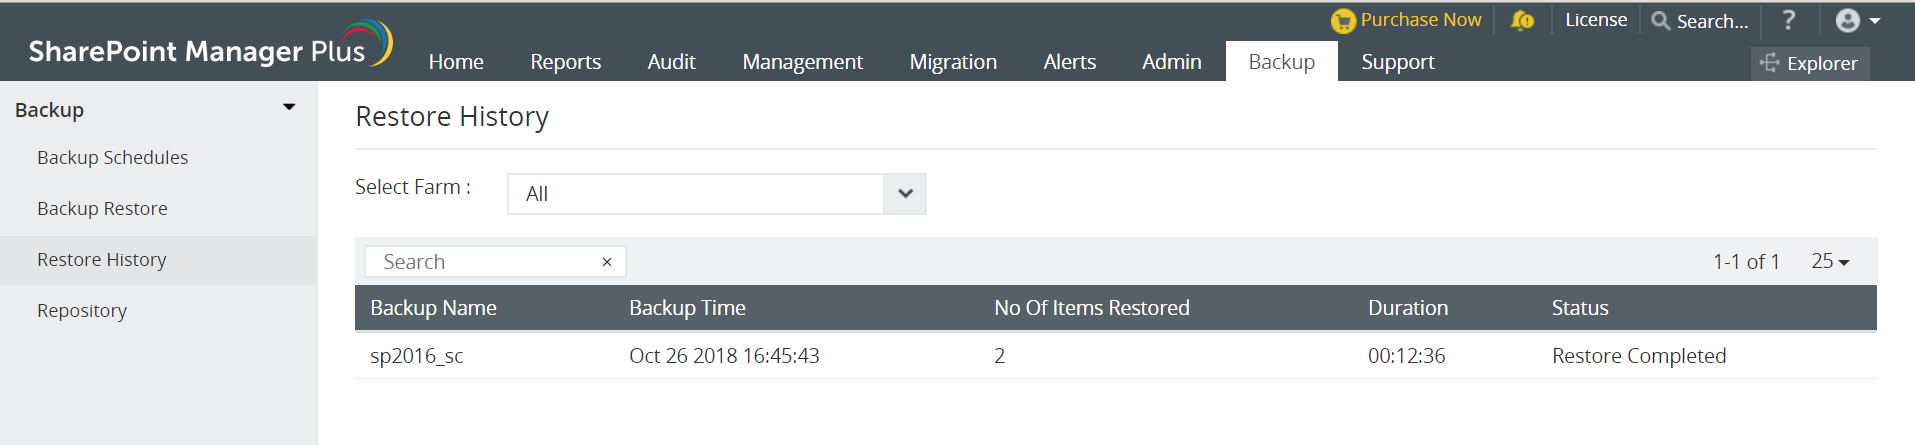Switch to the Reports tab
This screenshot has height=445, width=1915.
coord(565,62)
